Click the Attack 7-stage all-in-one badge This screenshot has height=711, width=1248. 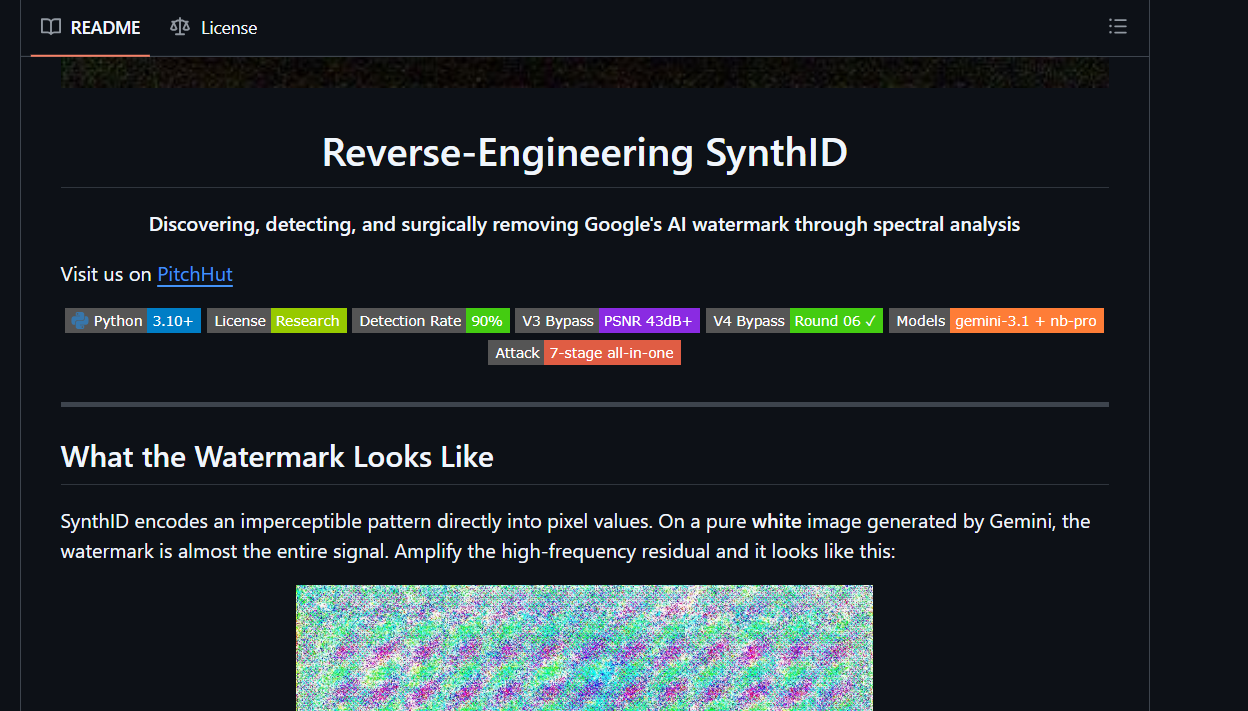(x=584, y=353)
